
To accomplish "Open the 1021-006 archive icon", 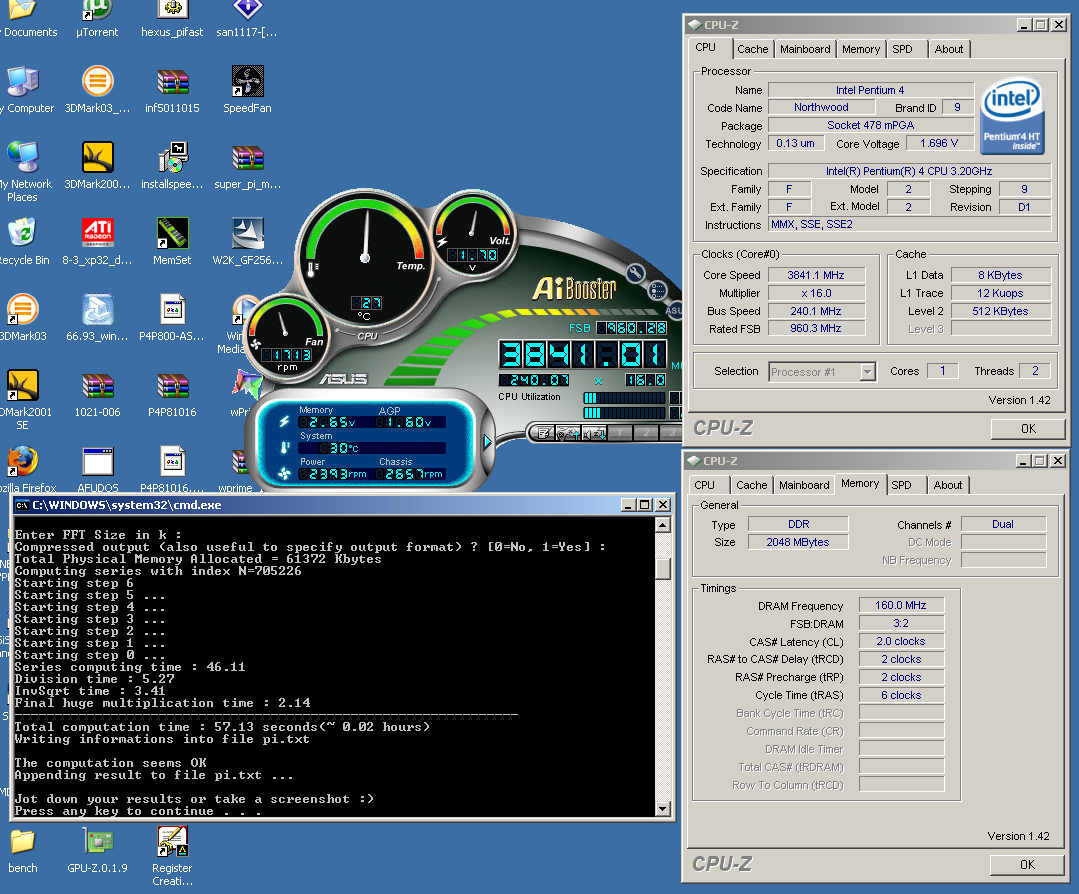I will (x=97, y=394).
